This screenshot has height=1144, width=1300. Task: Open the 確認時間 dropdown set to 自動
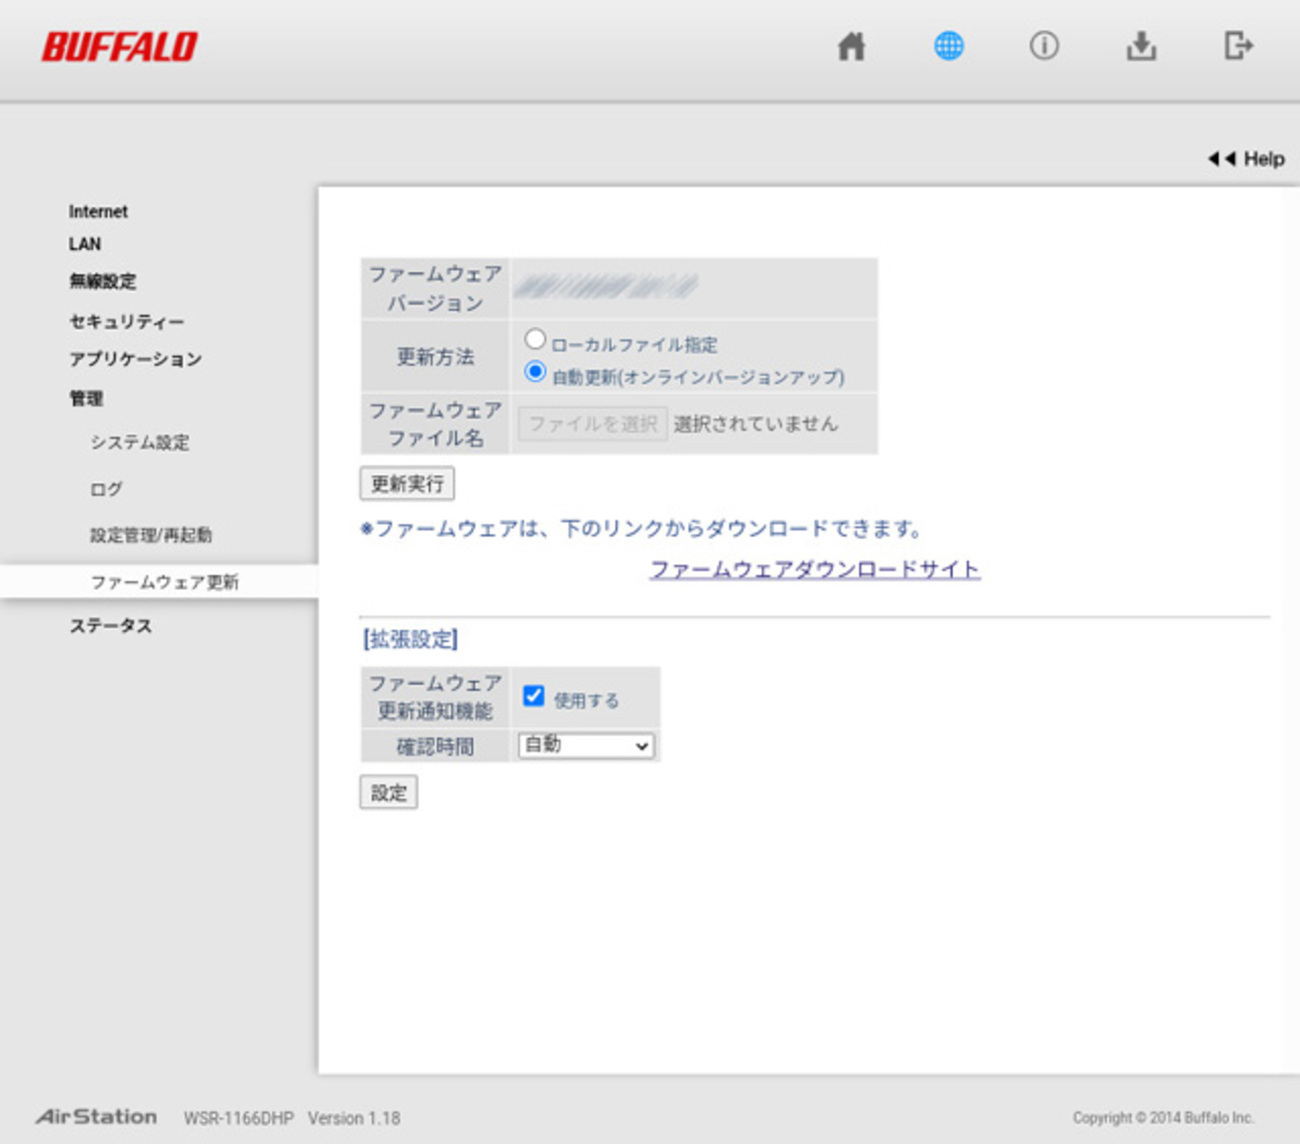tap(586, 745)
